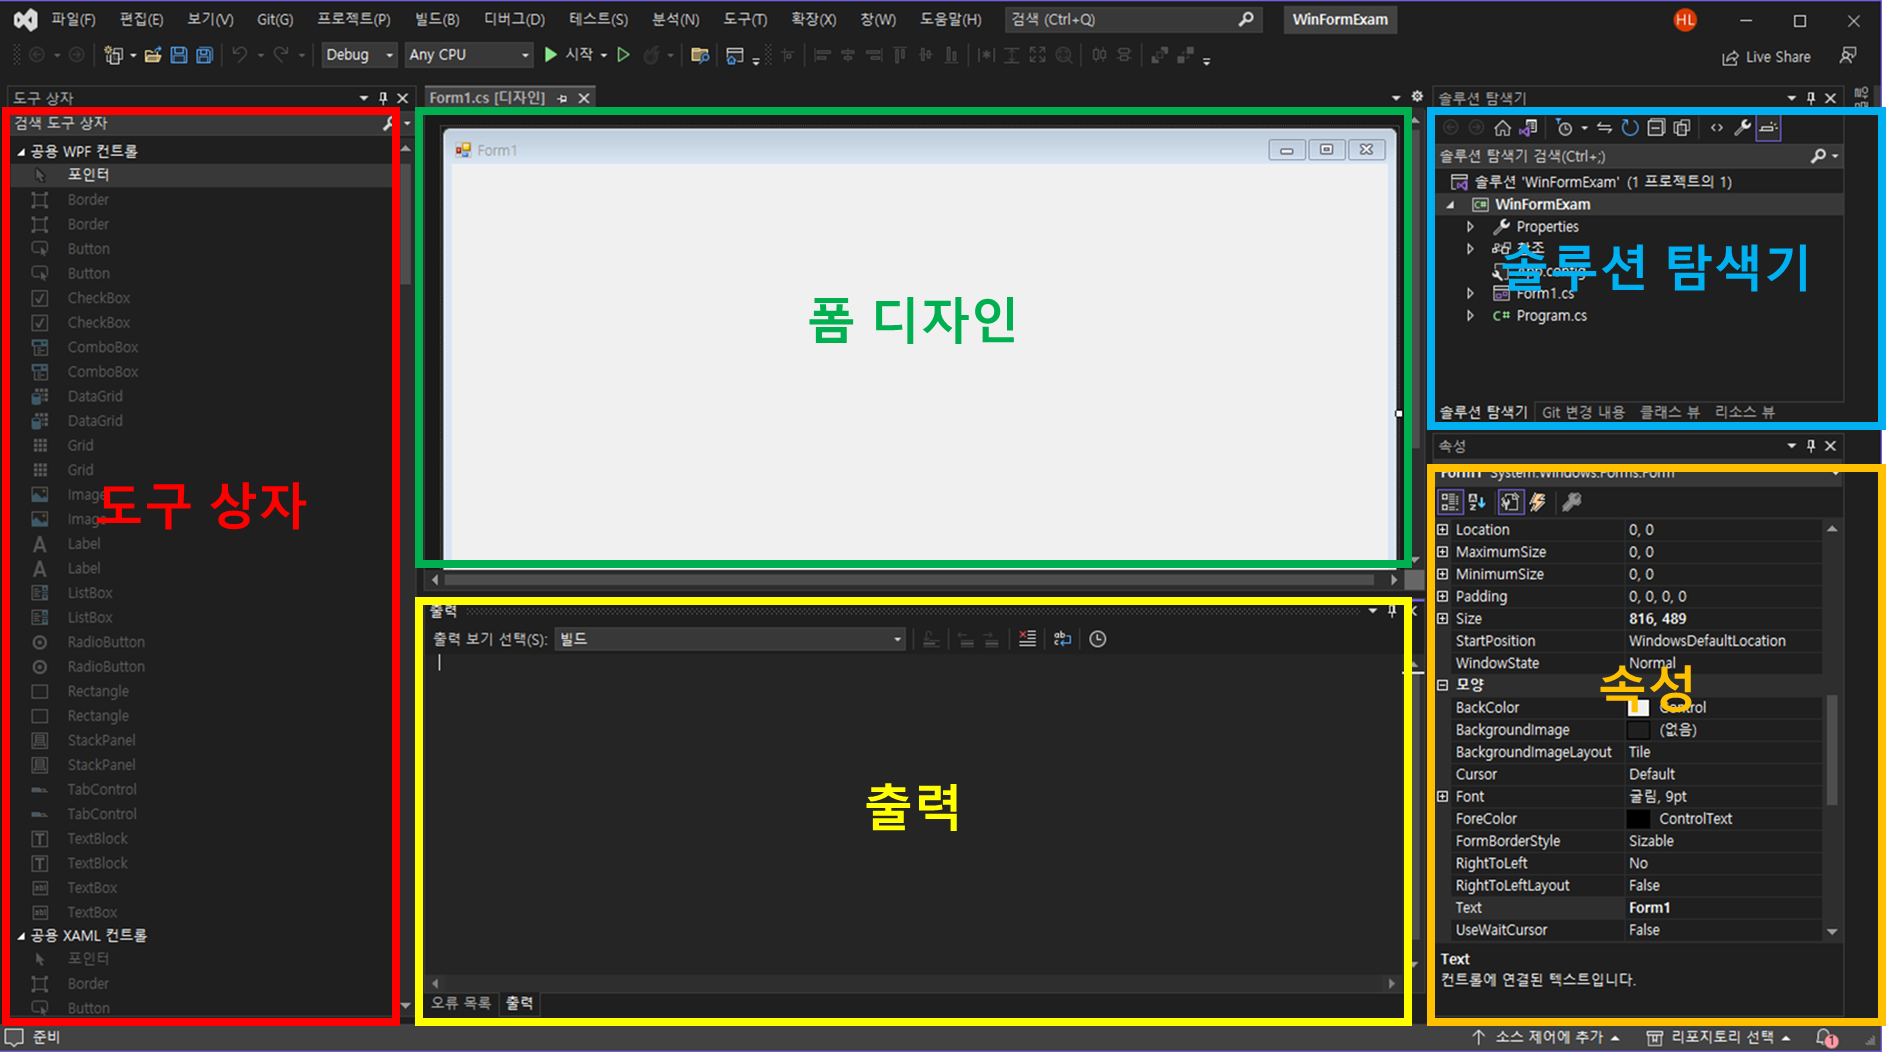This screenshot has height=1052, width=1886.
Task: Click the Open File folder icon
Action: (153, 55)
